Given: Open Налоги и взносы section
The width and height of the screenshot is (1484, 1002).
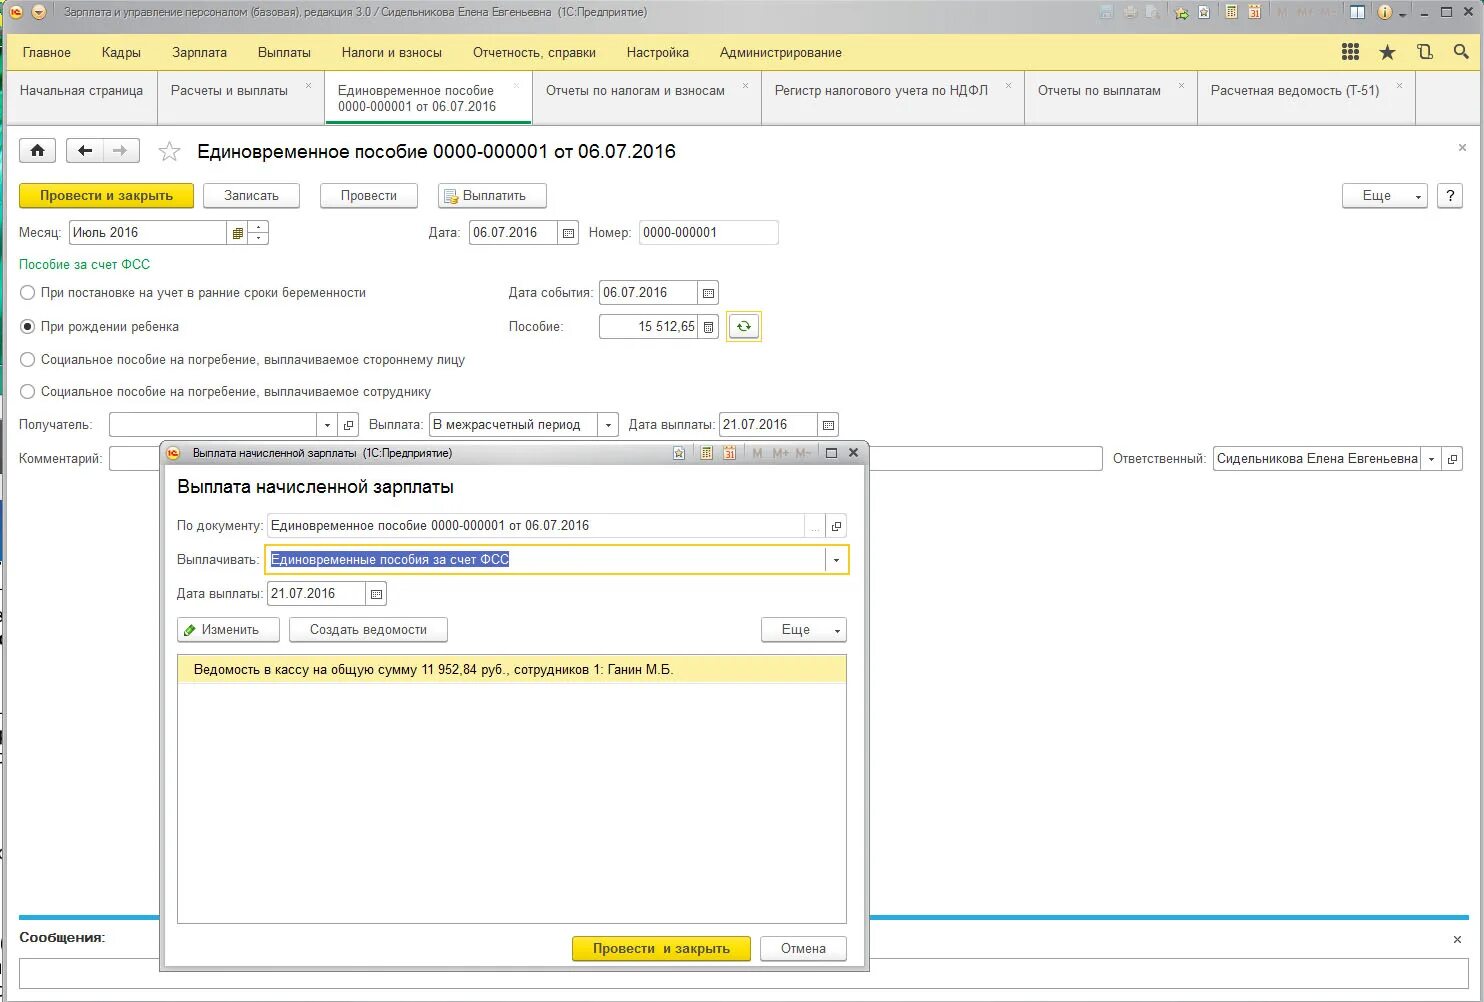Looking at the screenshot, I should tap(391, 52).
